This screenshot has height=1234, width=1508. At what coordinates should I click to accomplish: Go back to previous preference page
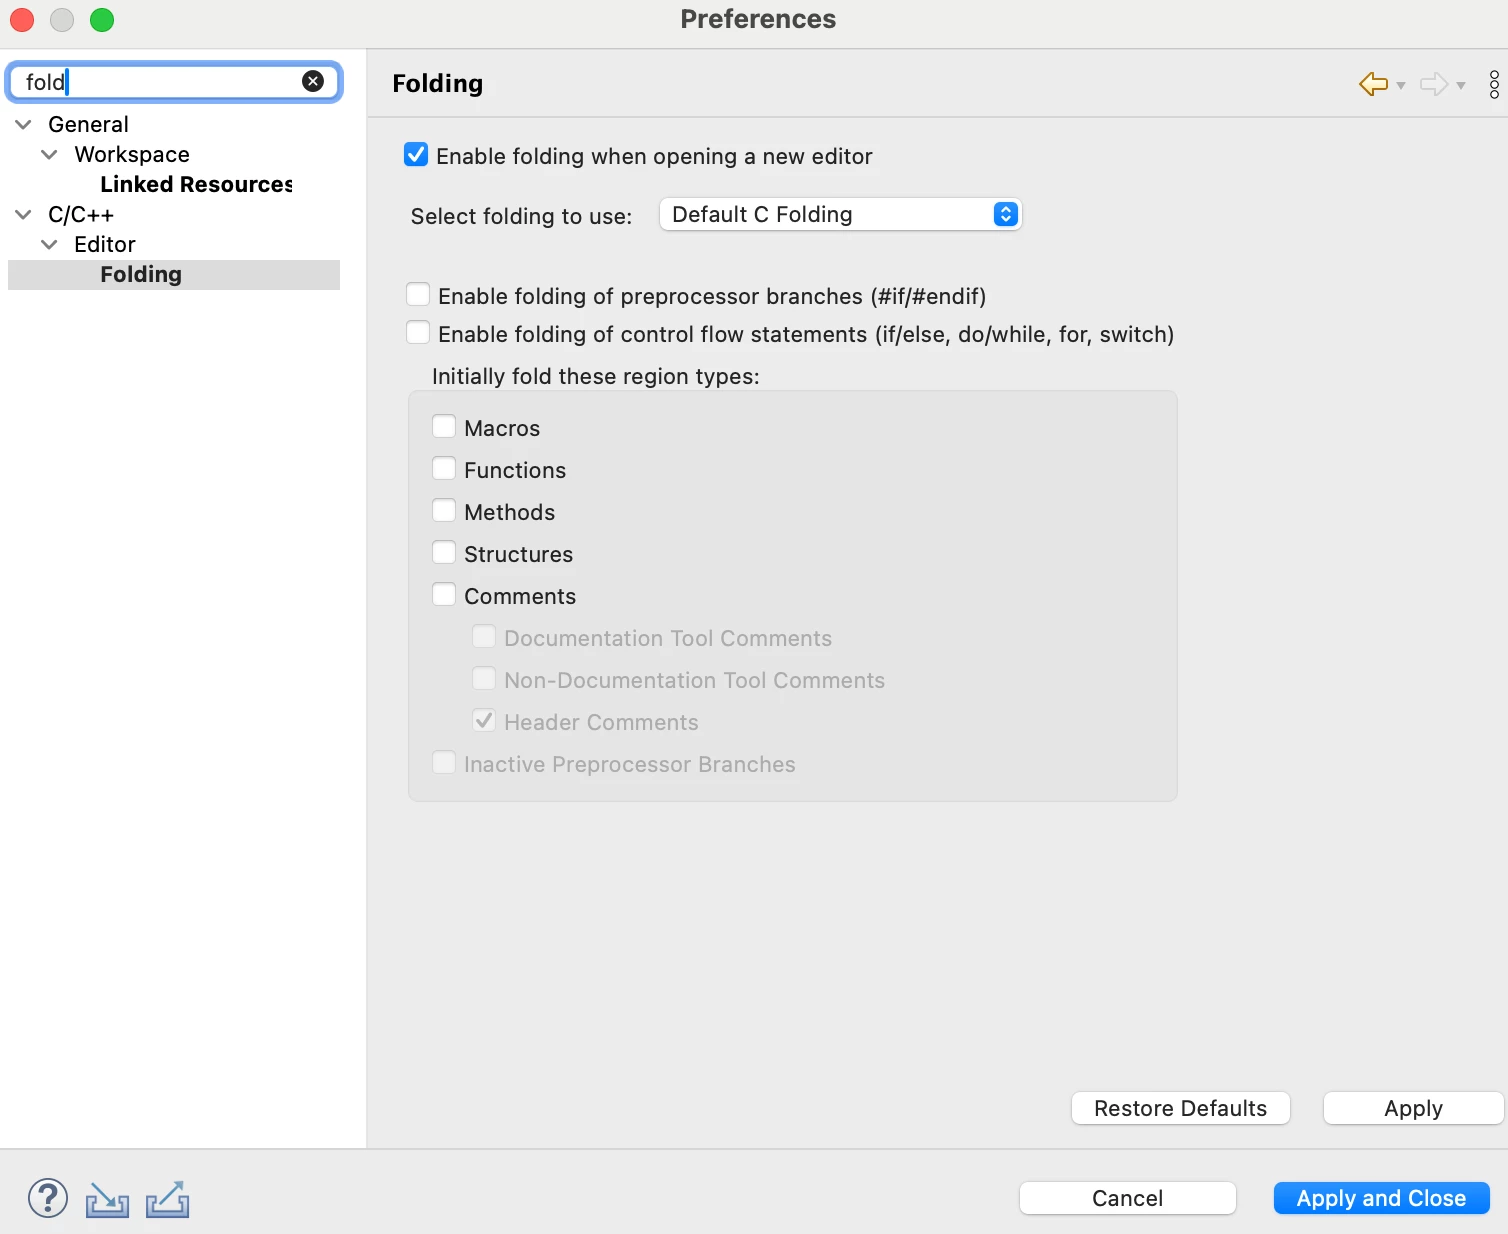(x=1373, y=84)
